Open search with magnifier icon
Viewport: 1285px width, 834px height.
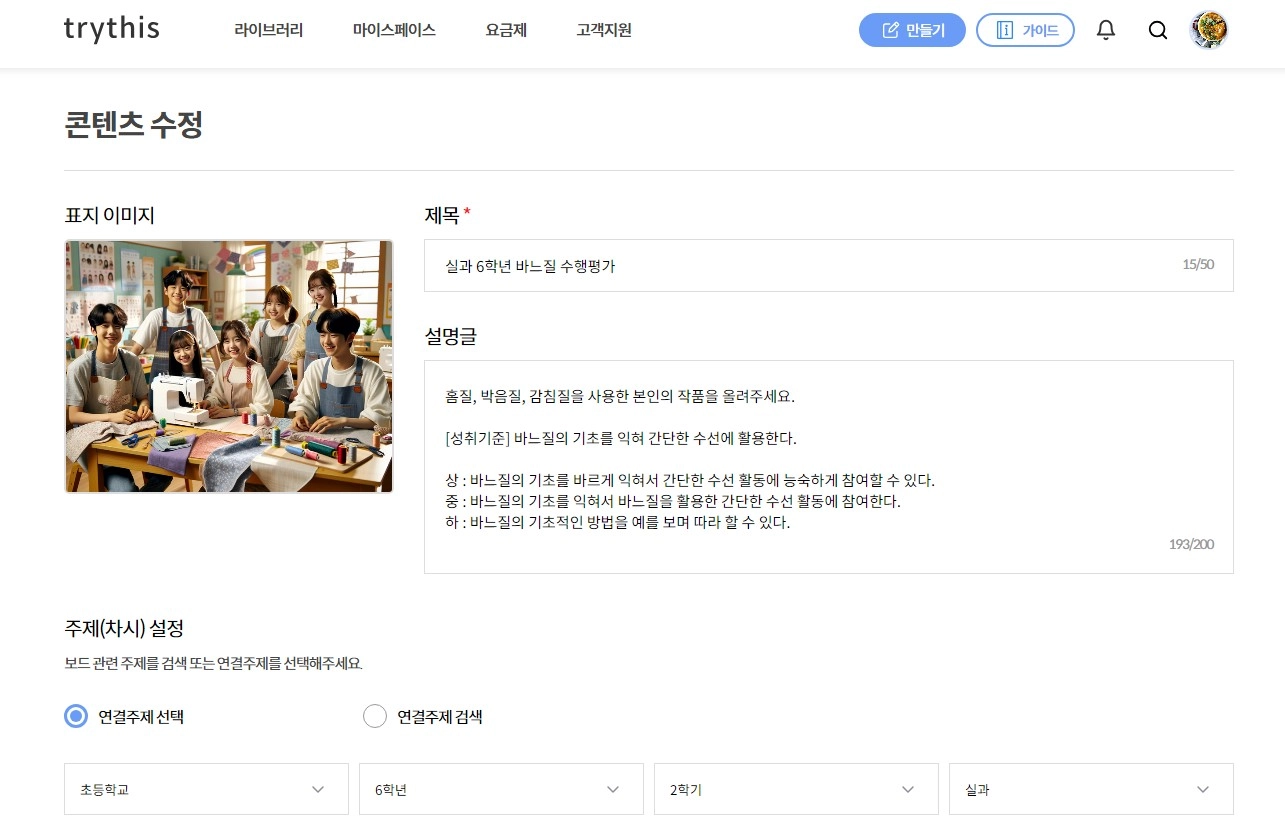pyautogui.click(x=1158, y=30)
